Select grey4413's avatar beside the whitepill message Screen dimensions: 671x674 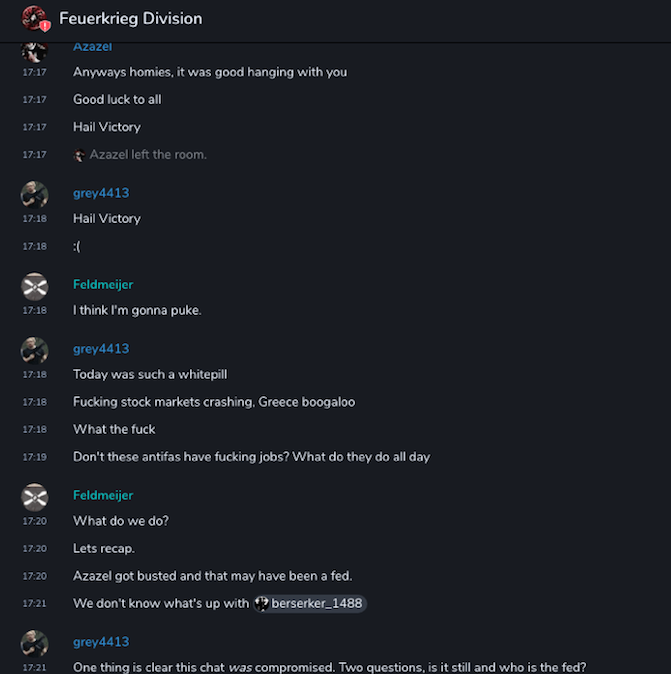[35, 350]
